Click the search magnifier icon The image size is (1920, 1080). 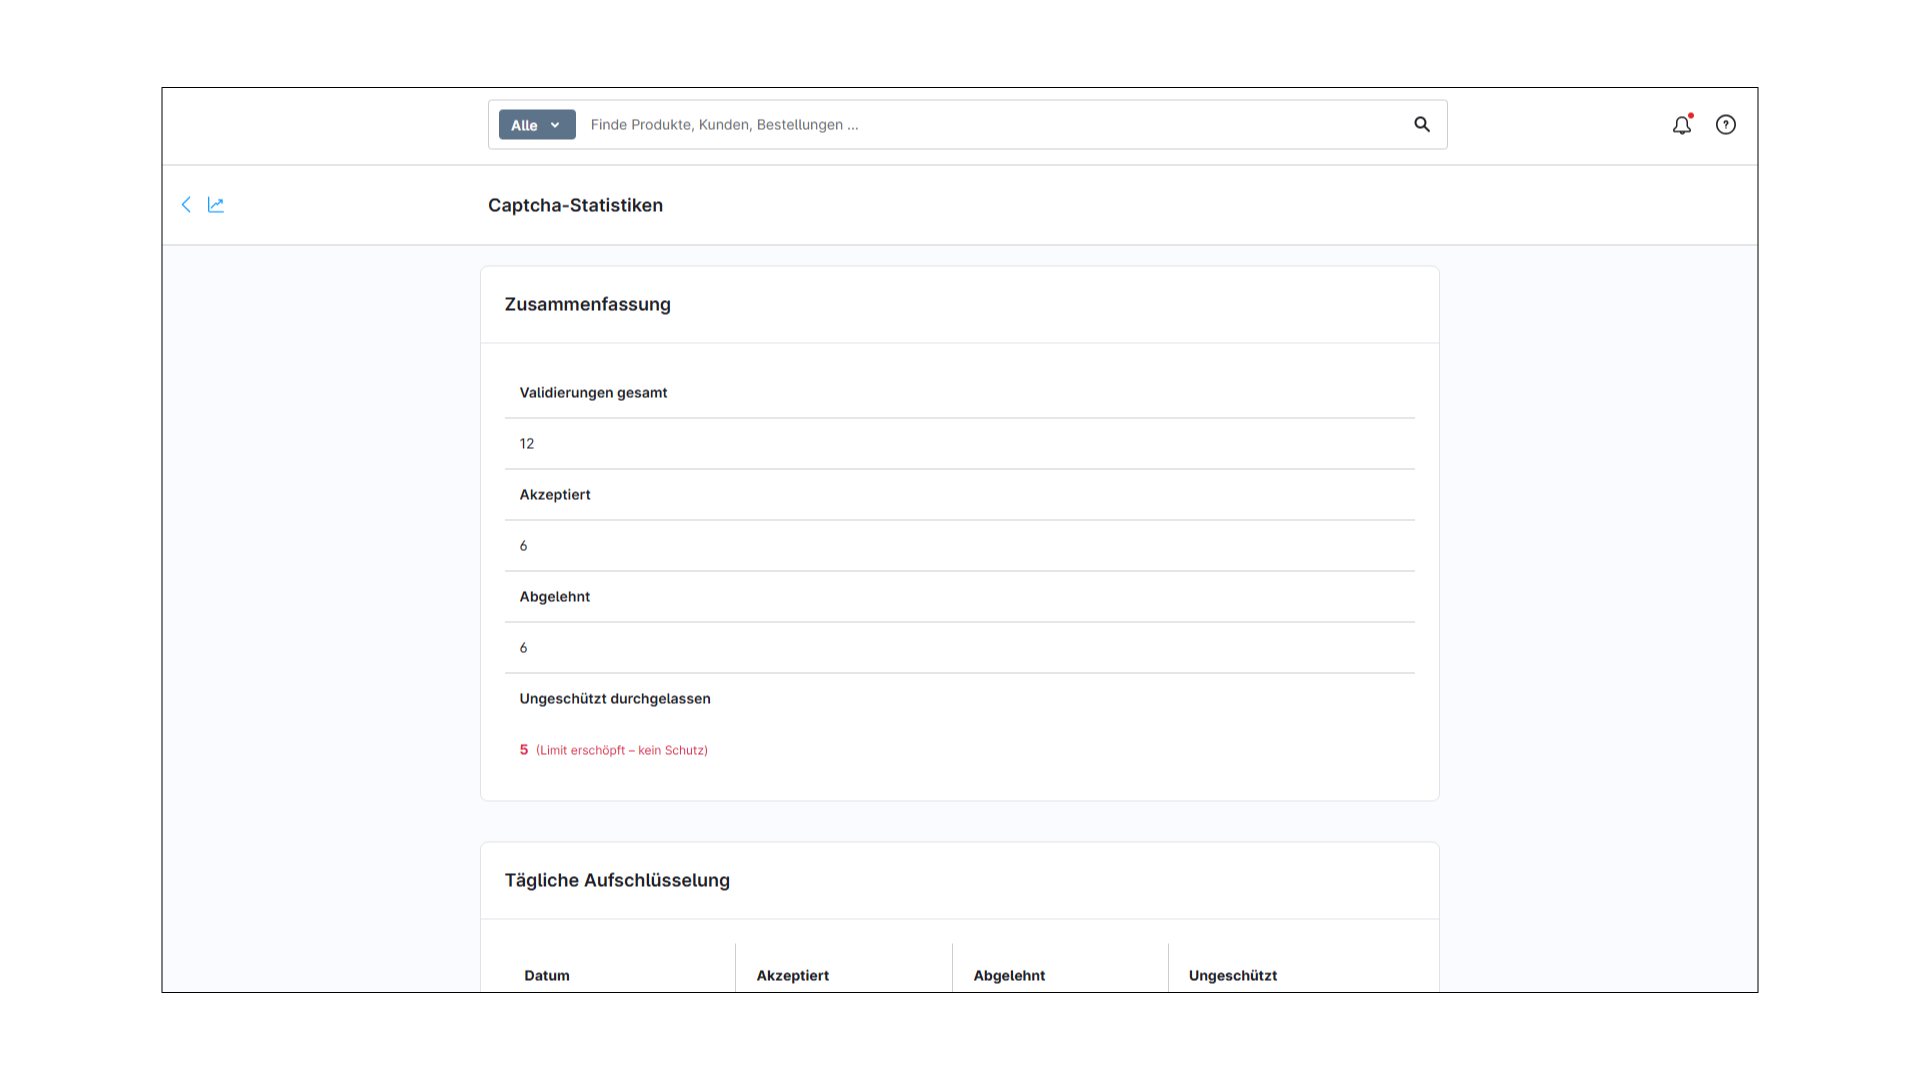[x=1422, y=125]
